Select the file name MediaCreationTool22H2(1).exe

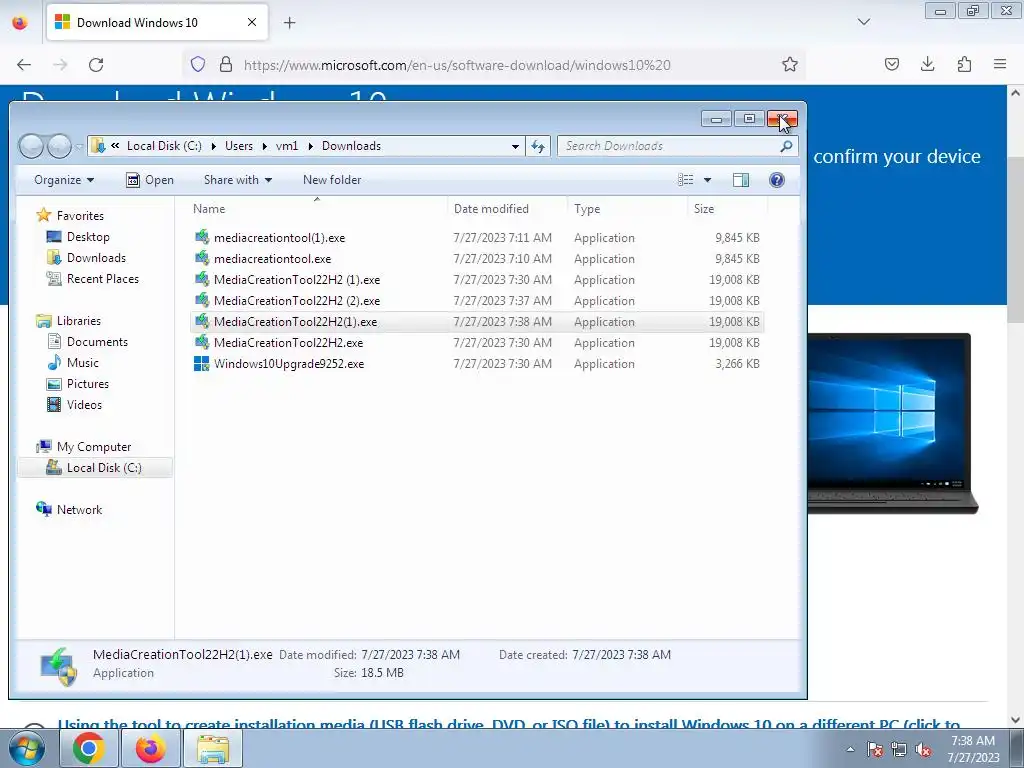click(x=295, y=322)
